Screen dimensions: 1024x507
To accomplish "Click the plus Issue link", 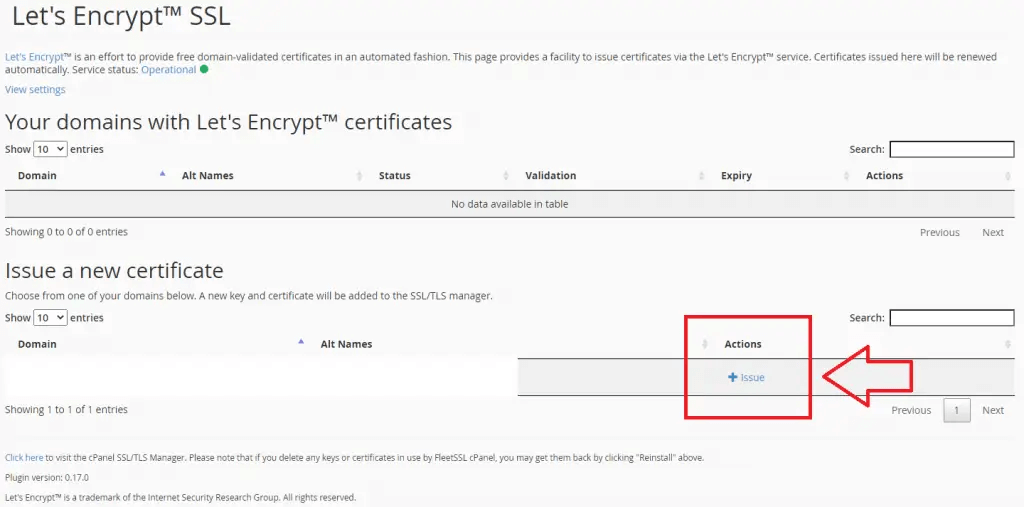I will 746,378.
